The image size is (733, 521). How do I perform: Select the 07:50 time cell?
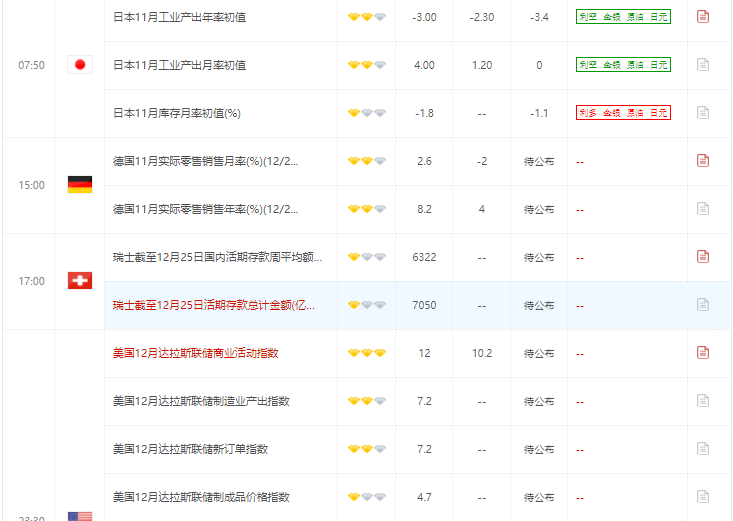coord(31,65)
